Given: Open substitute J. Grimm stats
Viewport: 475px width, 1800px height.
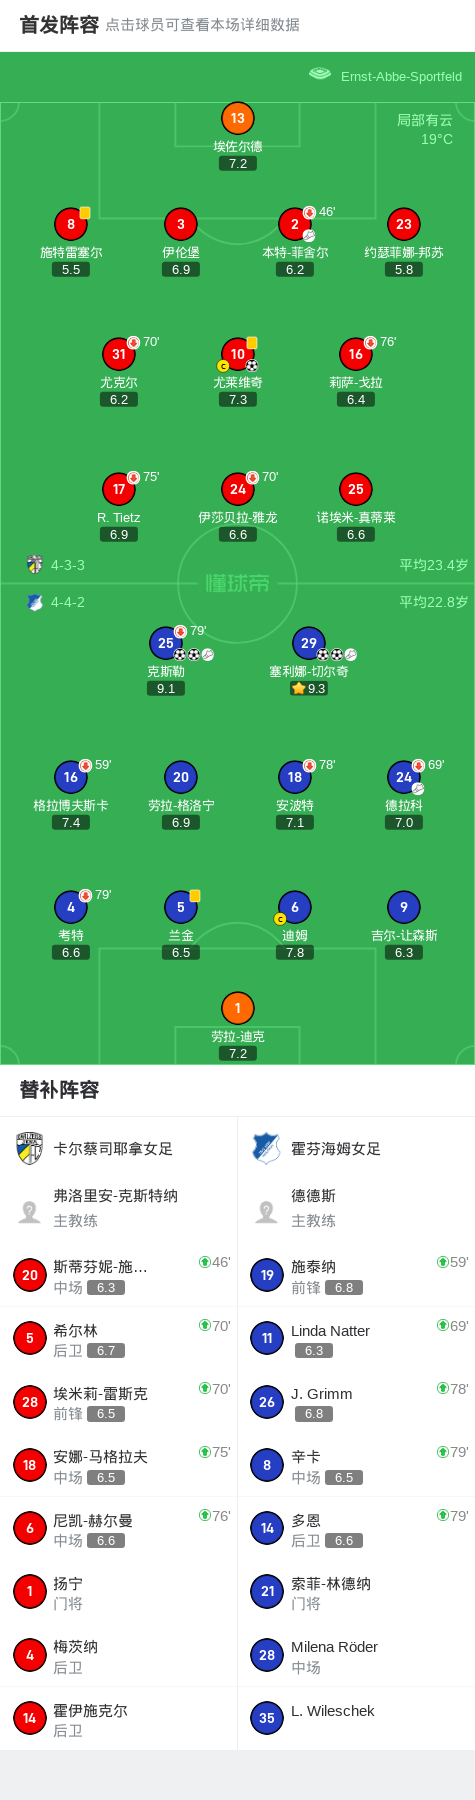Looking at the screenshot, I should tap(356, 1402).
